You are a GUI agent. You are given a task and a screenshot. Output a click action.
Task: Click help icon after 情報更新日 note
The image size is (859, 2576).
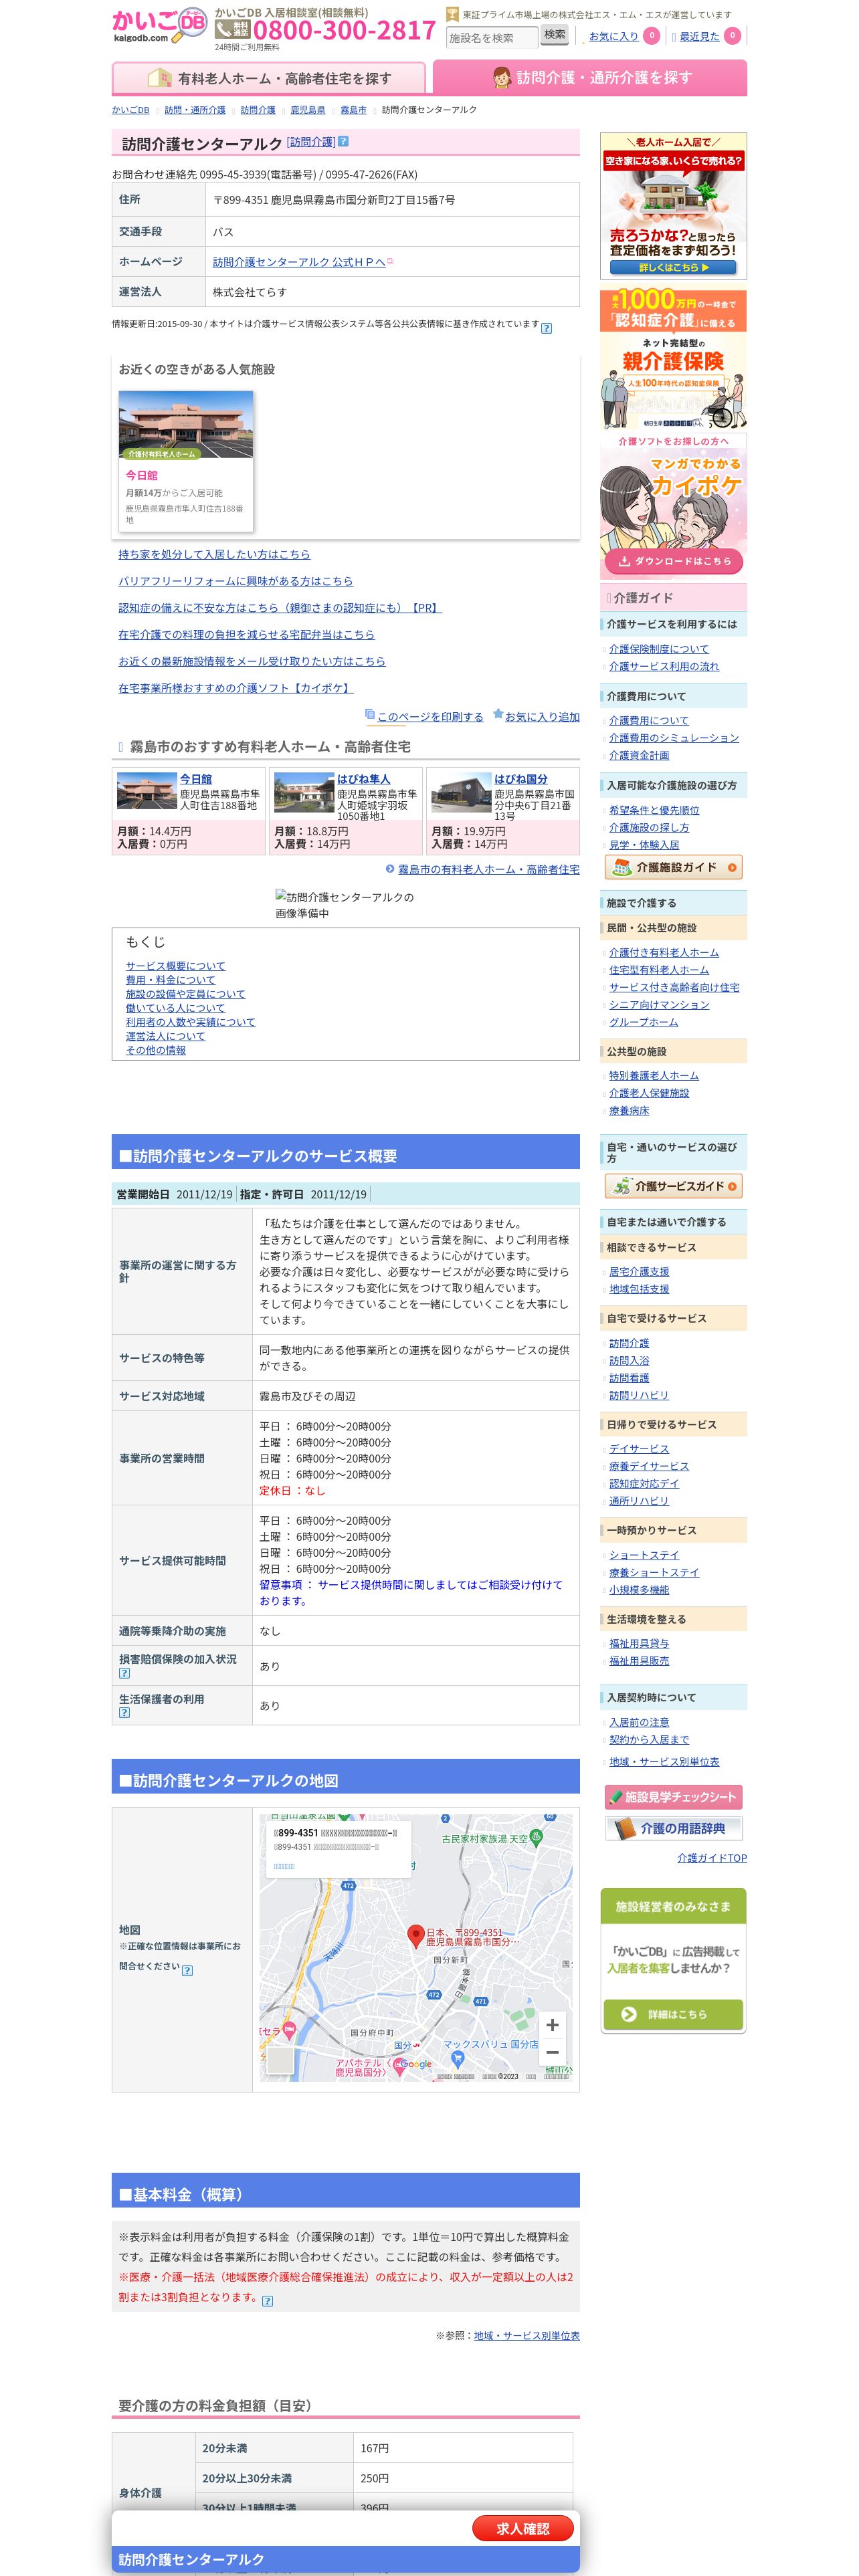546,328
